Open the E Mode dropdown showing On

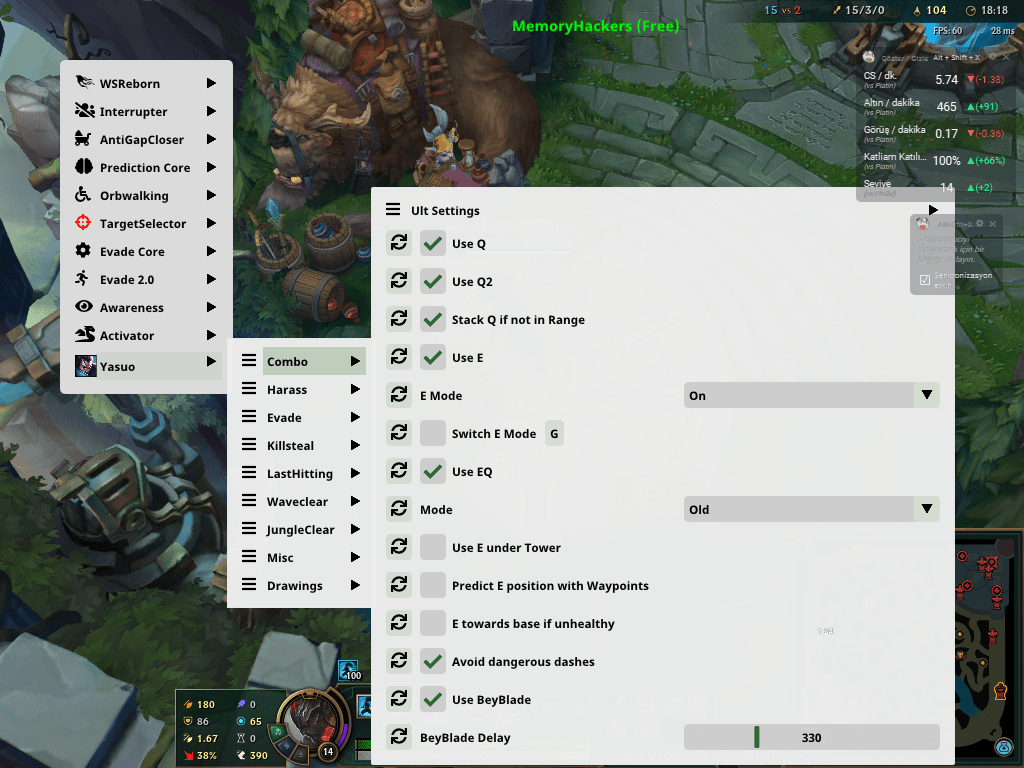point(811,395)
